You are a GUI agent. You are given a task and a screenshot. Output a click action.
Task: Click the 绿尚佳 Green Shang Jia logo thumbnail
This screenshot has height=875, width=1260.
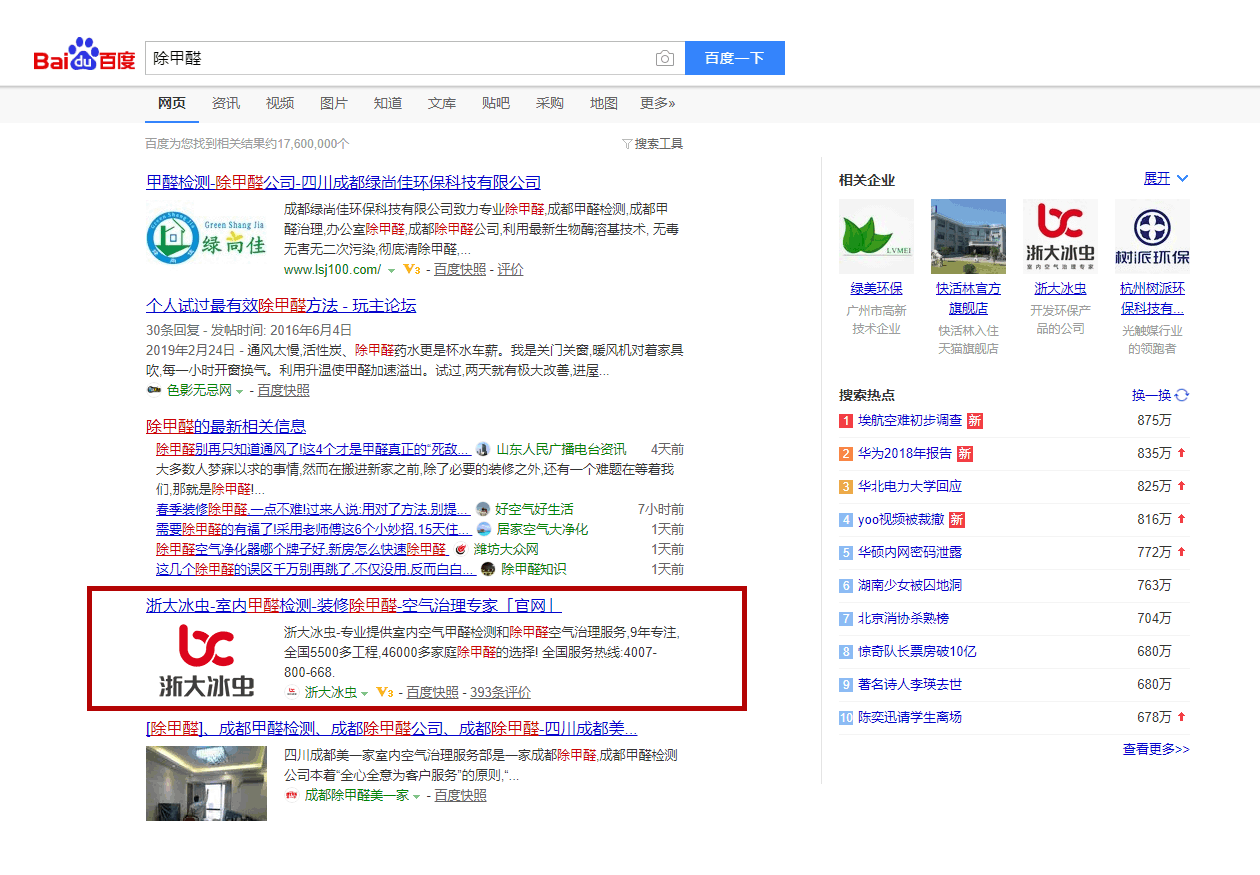click(207, 237)
